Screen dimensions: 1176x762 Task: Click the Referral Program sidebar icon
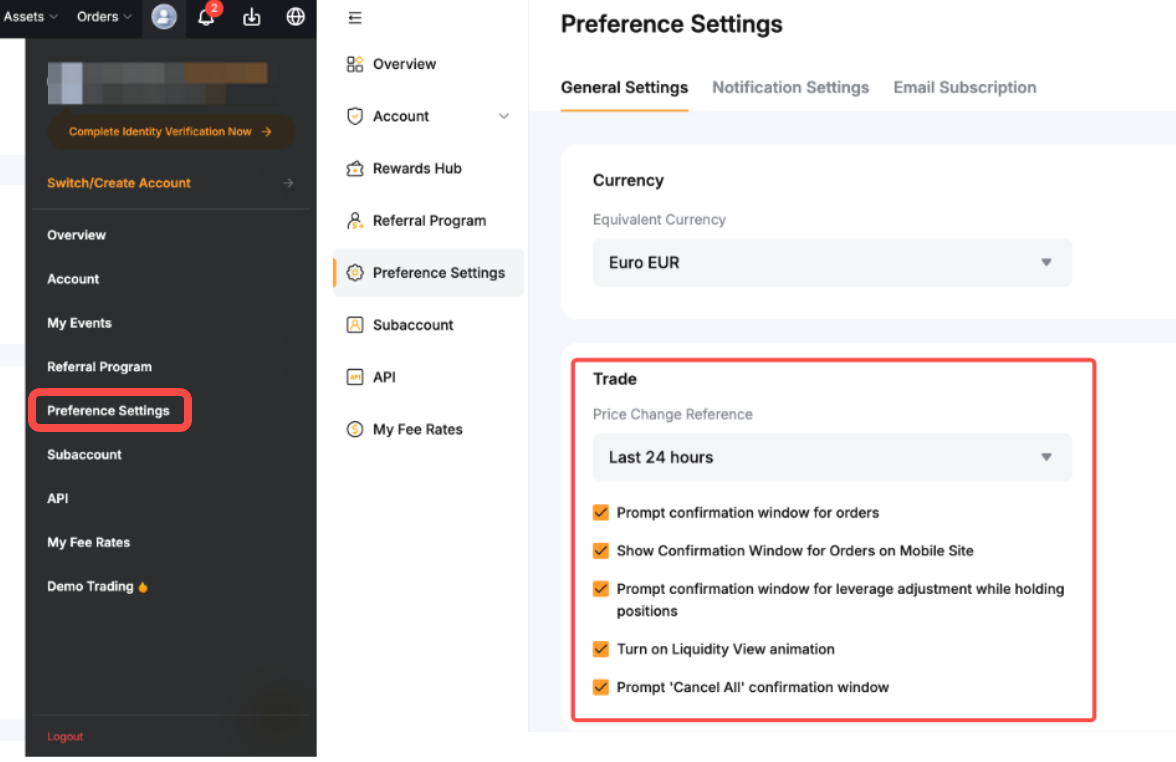(355, 221)
